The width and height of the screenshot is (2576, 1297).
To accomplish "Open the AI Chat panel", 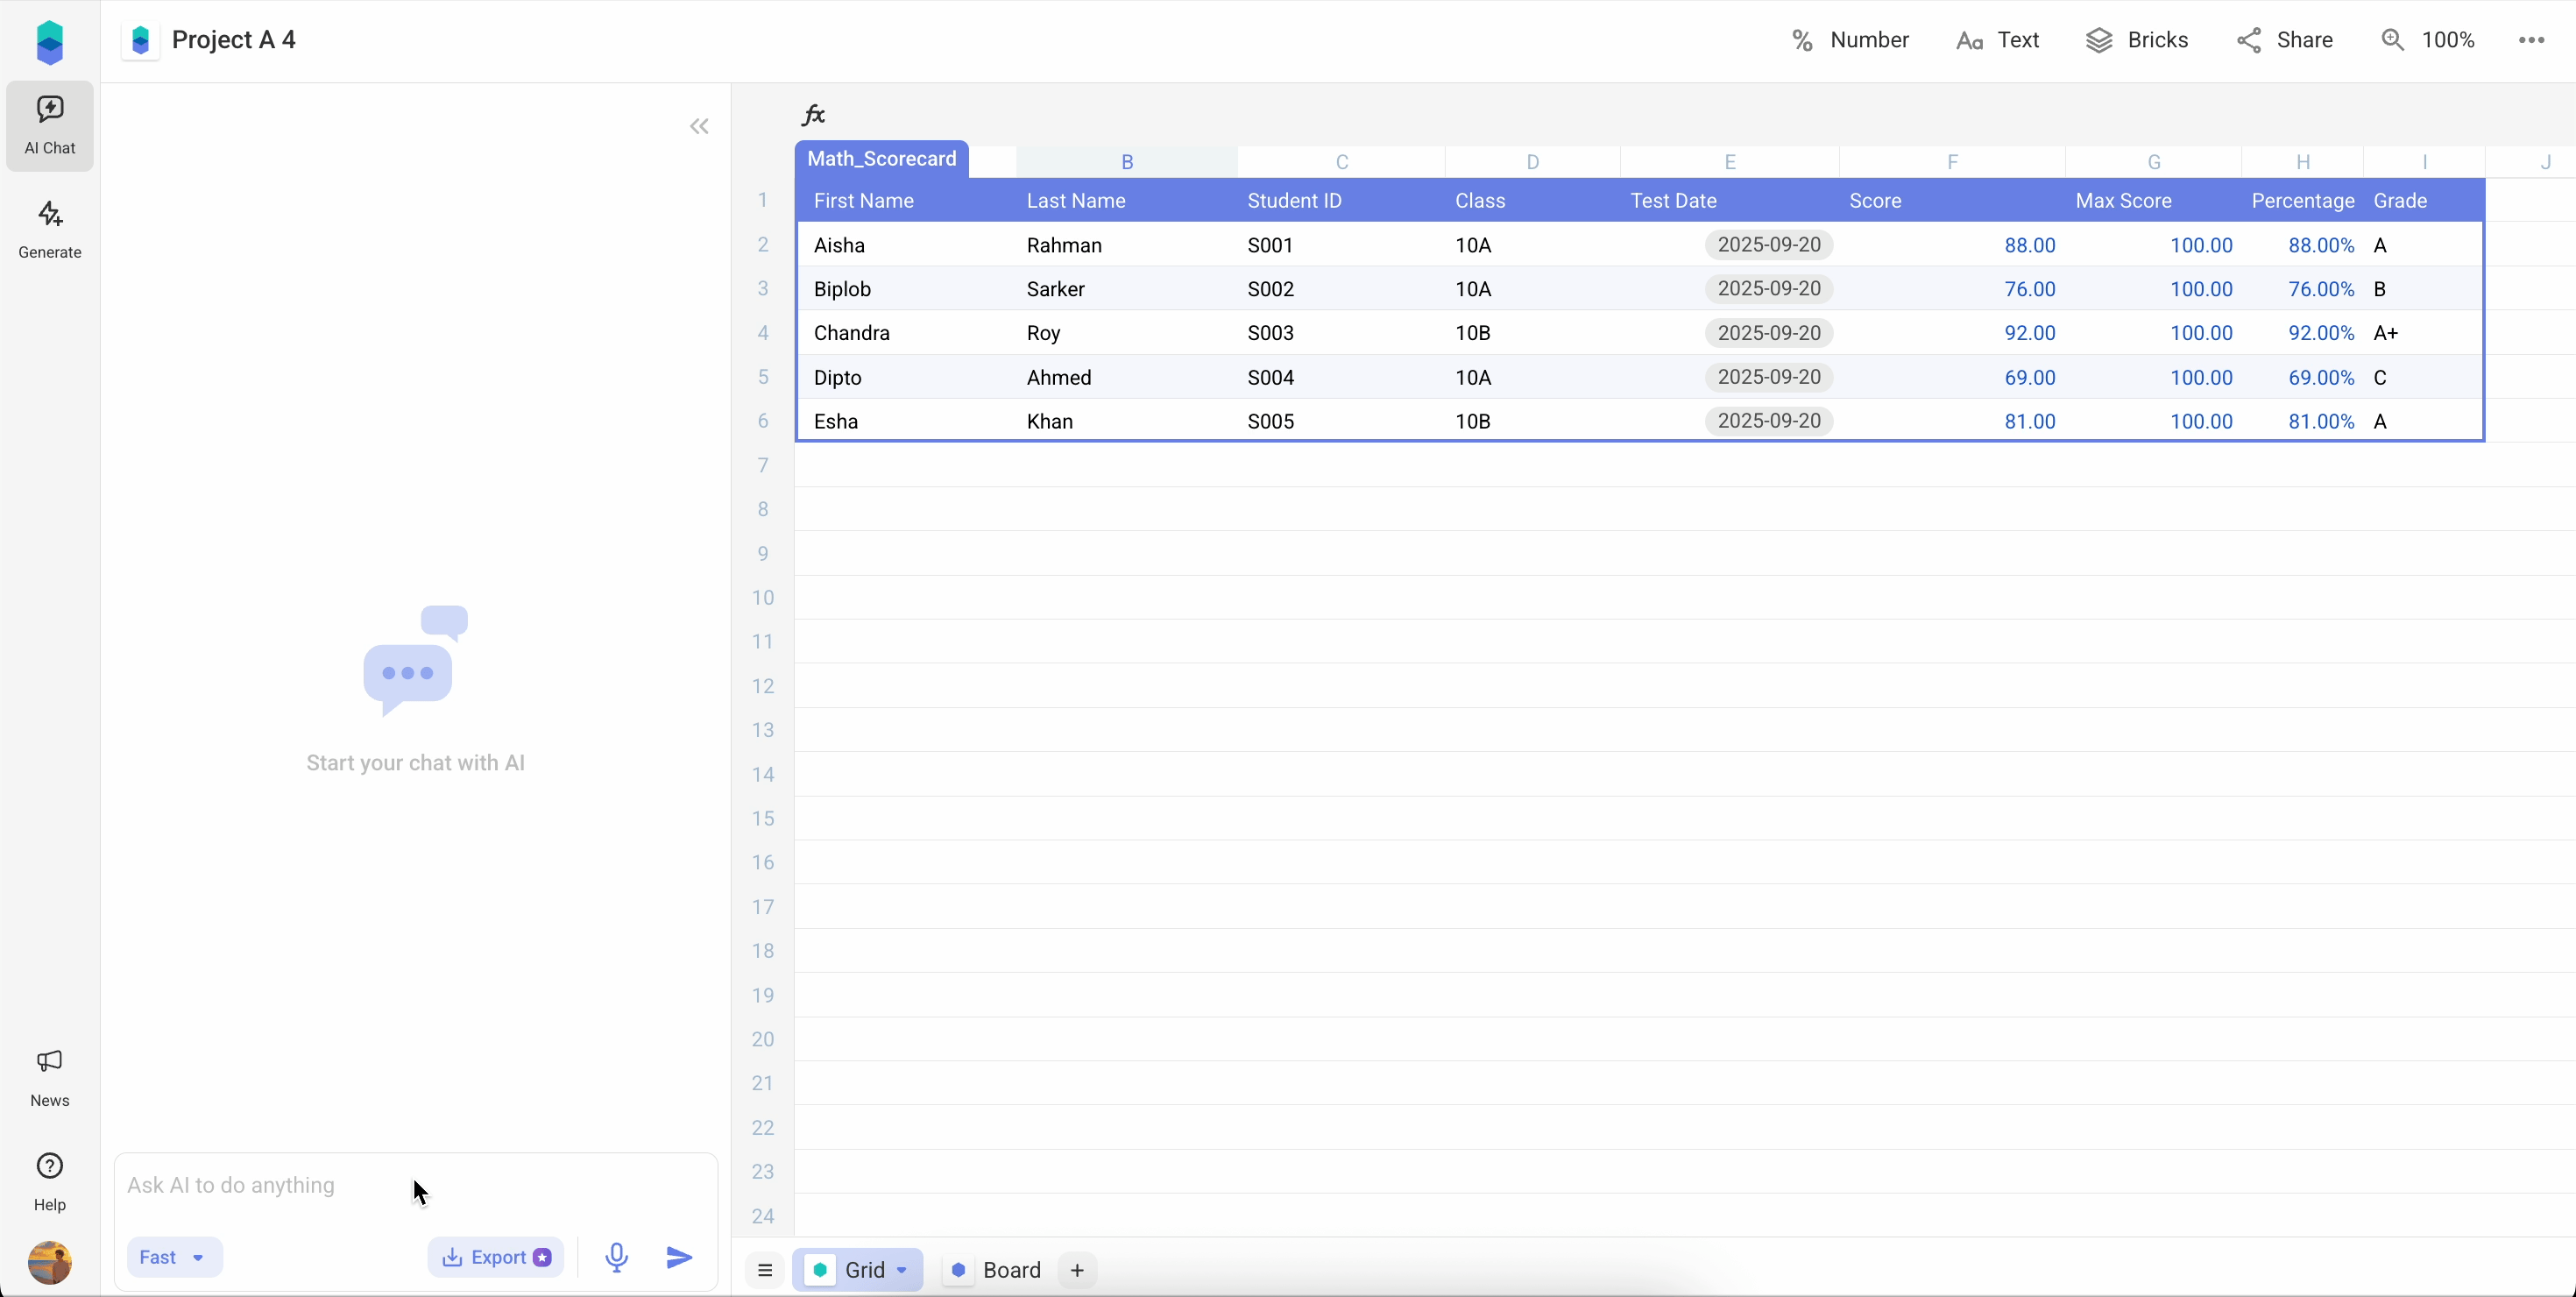I will click(x=50, y=125).
